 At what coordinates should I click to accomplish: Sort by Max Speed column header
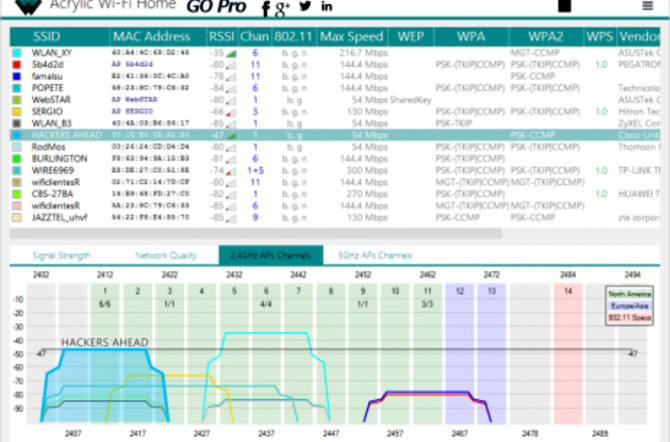click(x=352, y=37)
